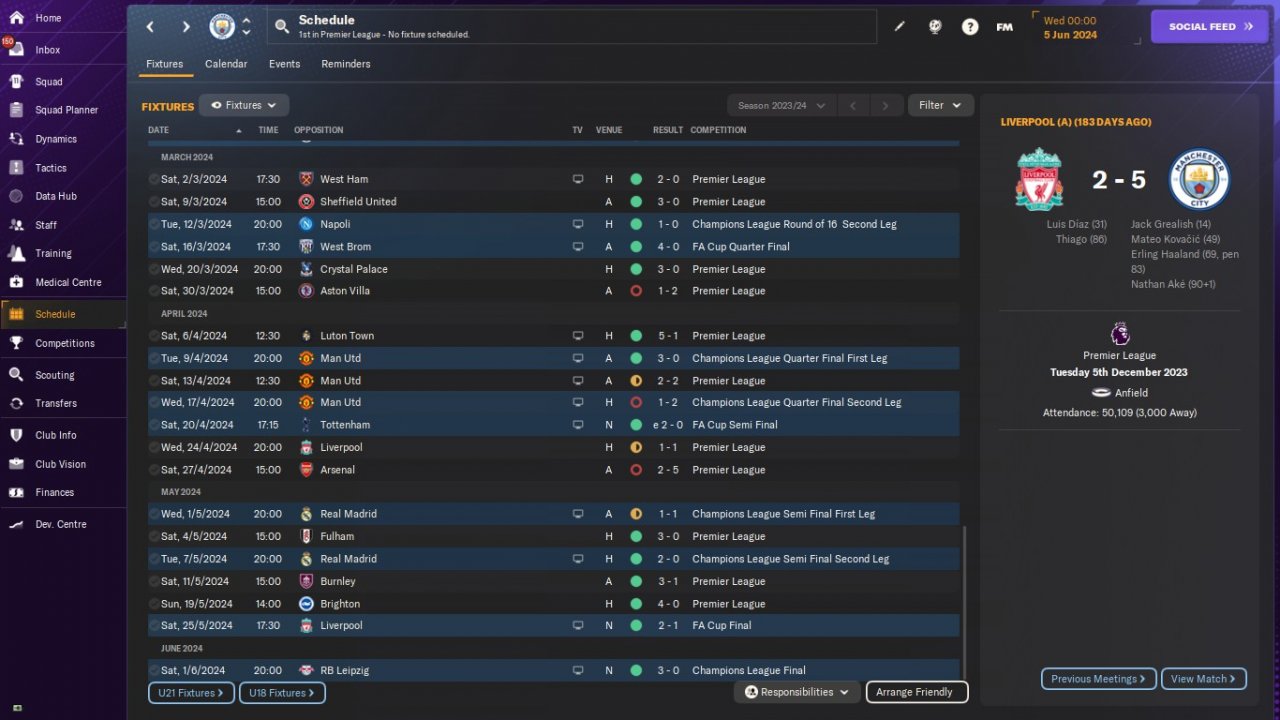Select the Club Vision sidebar icon
The width and height of the screenshot is (1280, 720).
click(16, 464)
